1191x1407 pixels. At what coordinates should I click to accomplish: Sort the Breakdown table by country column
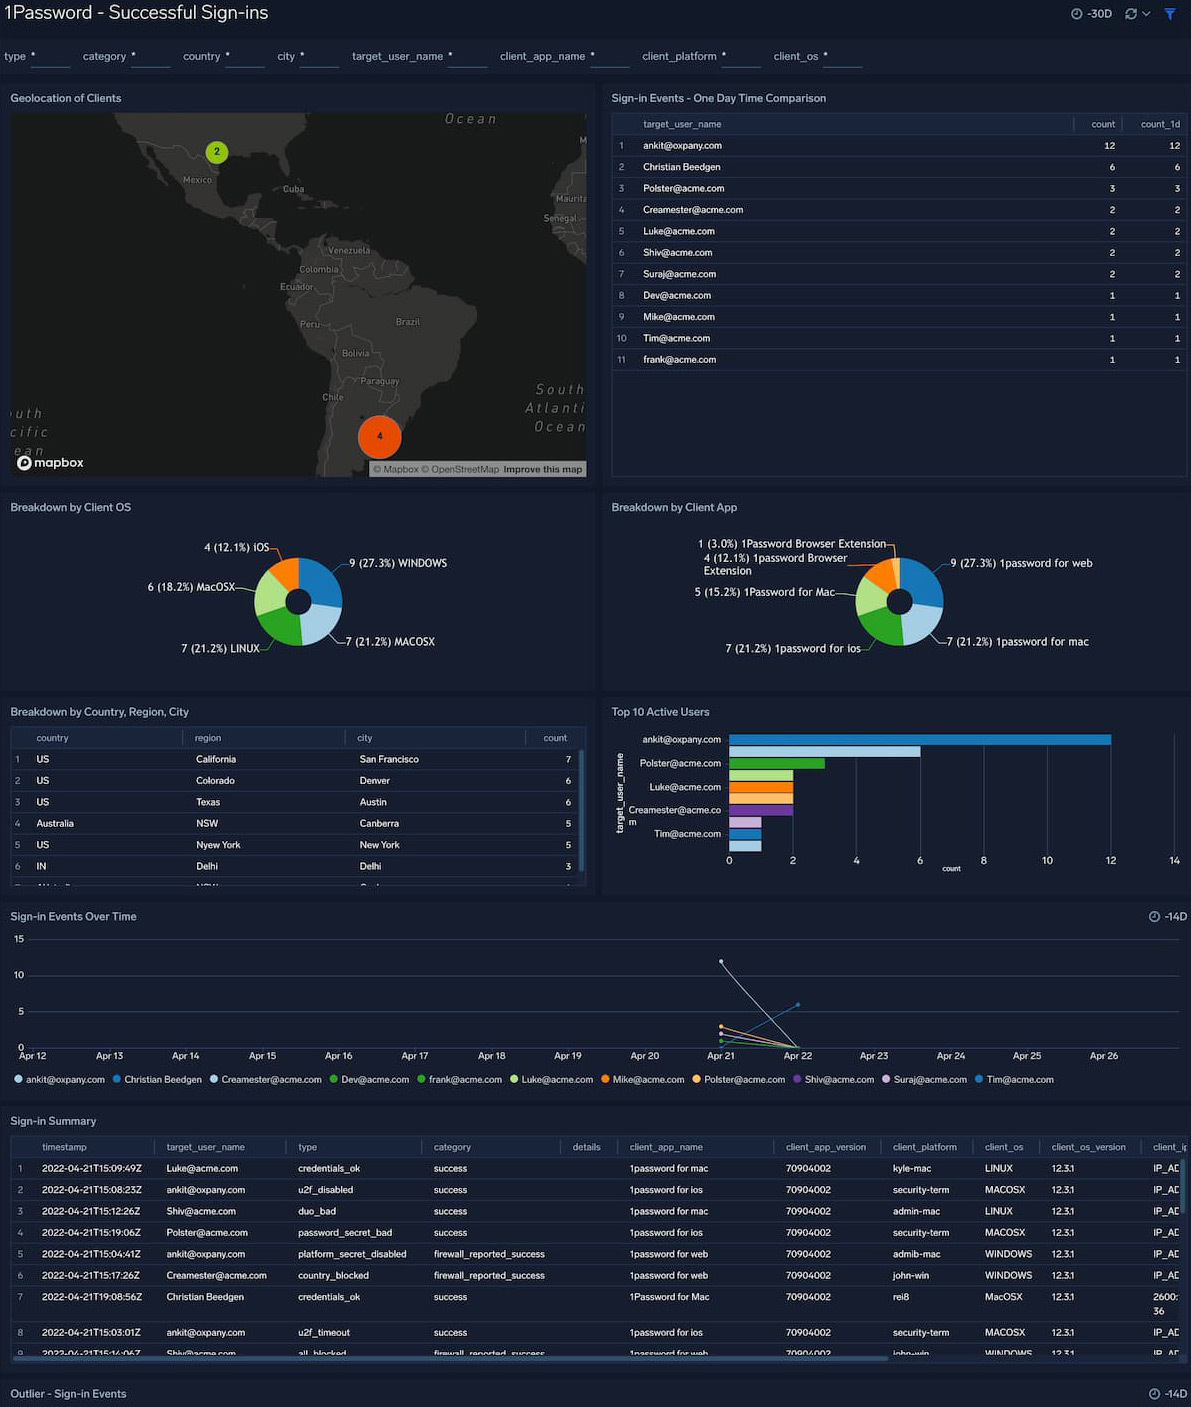click(x=52, y=738)
